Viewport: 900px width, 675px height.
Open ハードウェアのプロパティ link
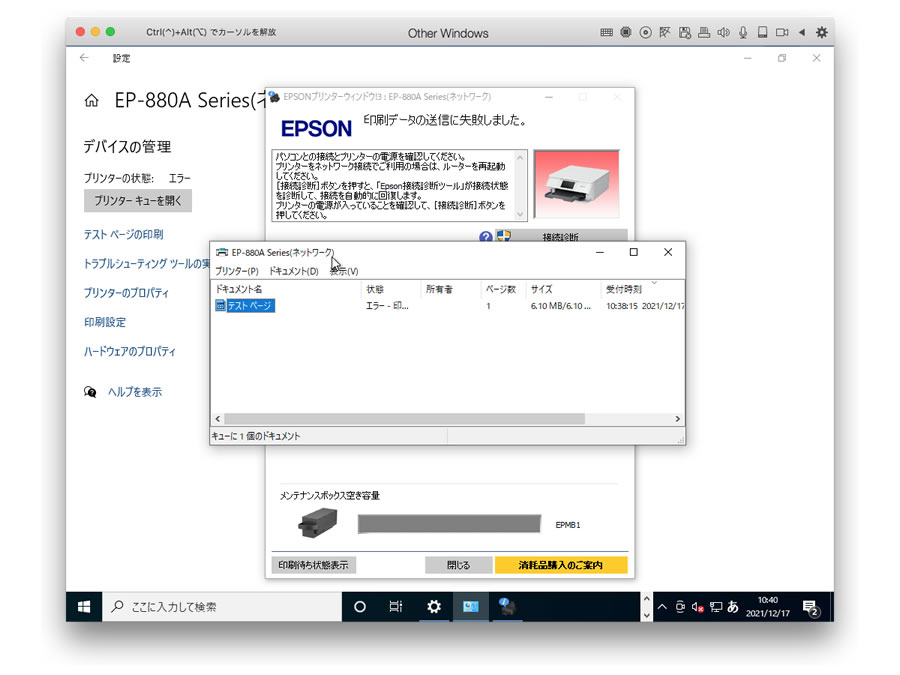point(130,351)
